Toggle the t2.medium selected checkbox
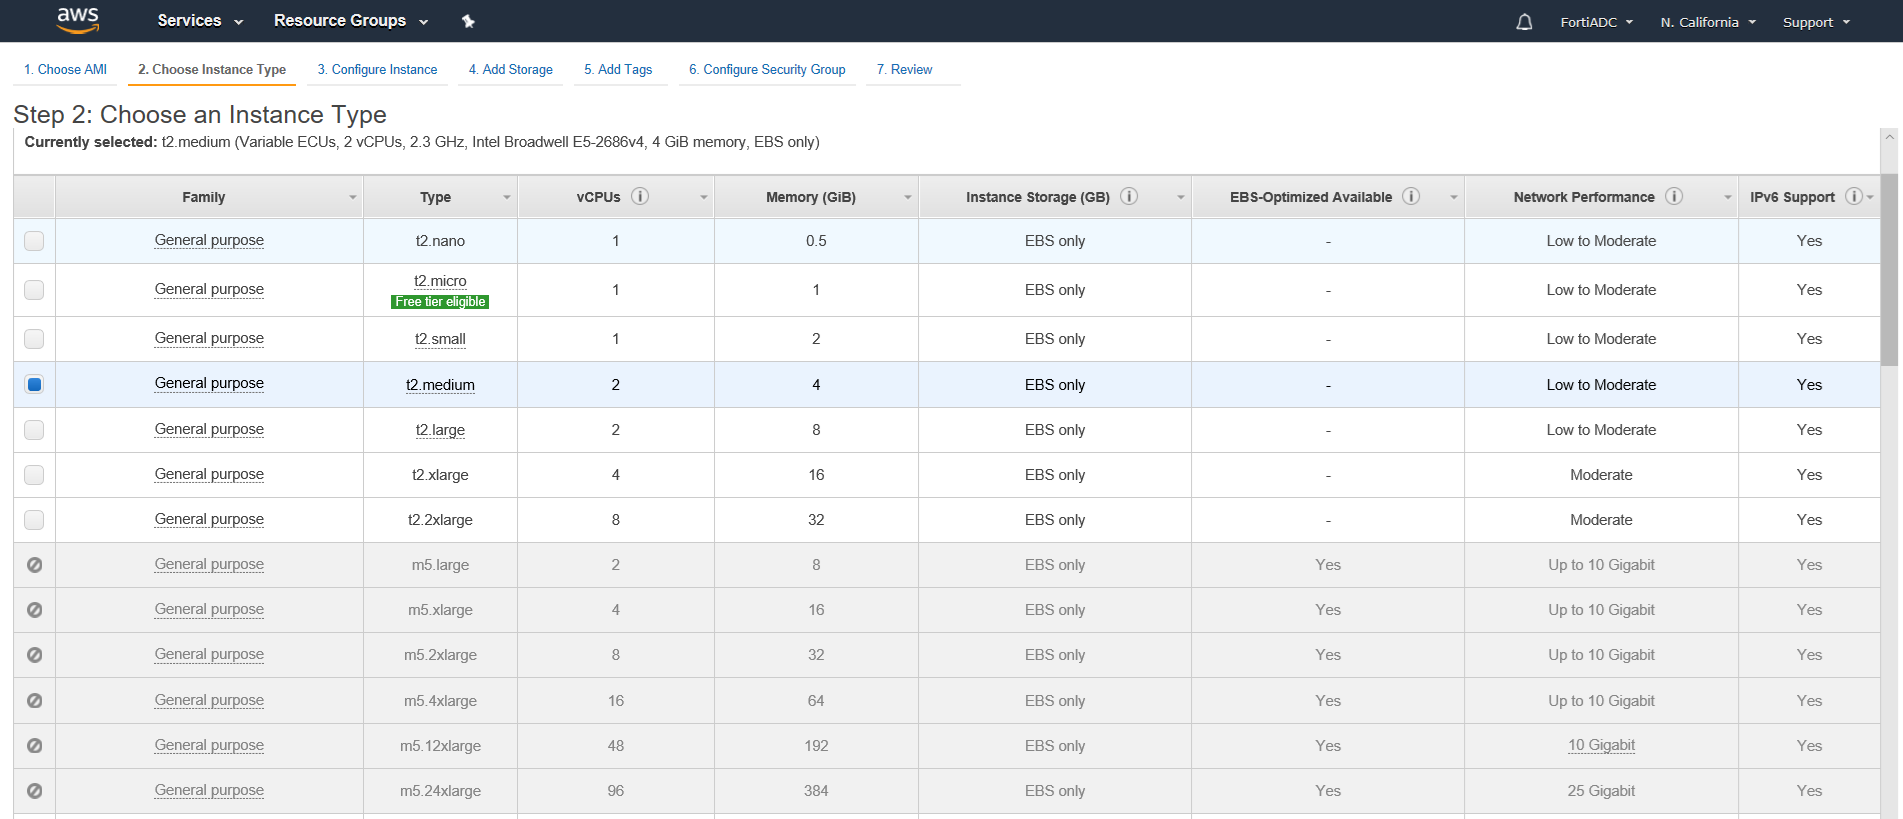 pos(34,384)
